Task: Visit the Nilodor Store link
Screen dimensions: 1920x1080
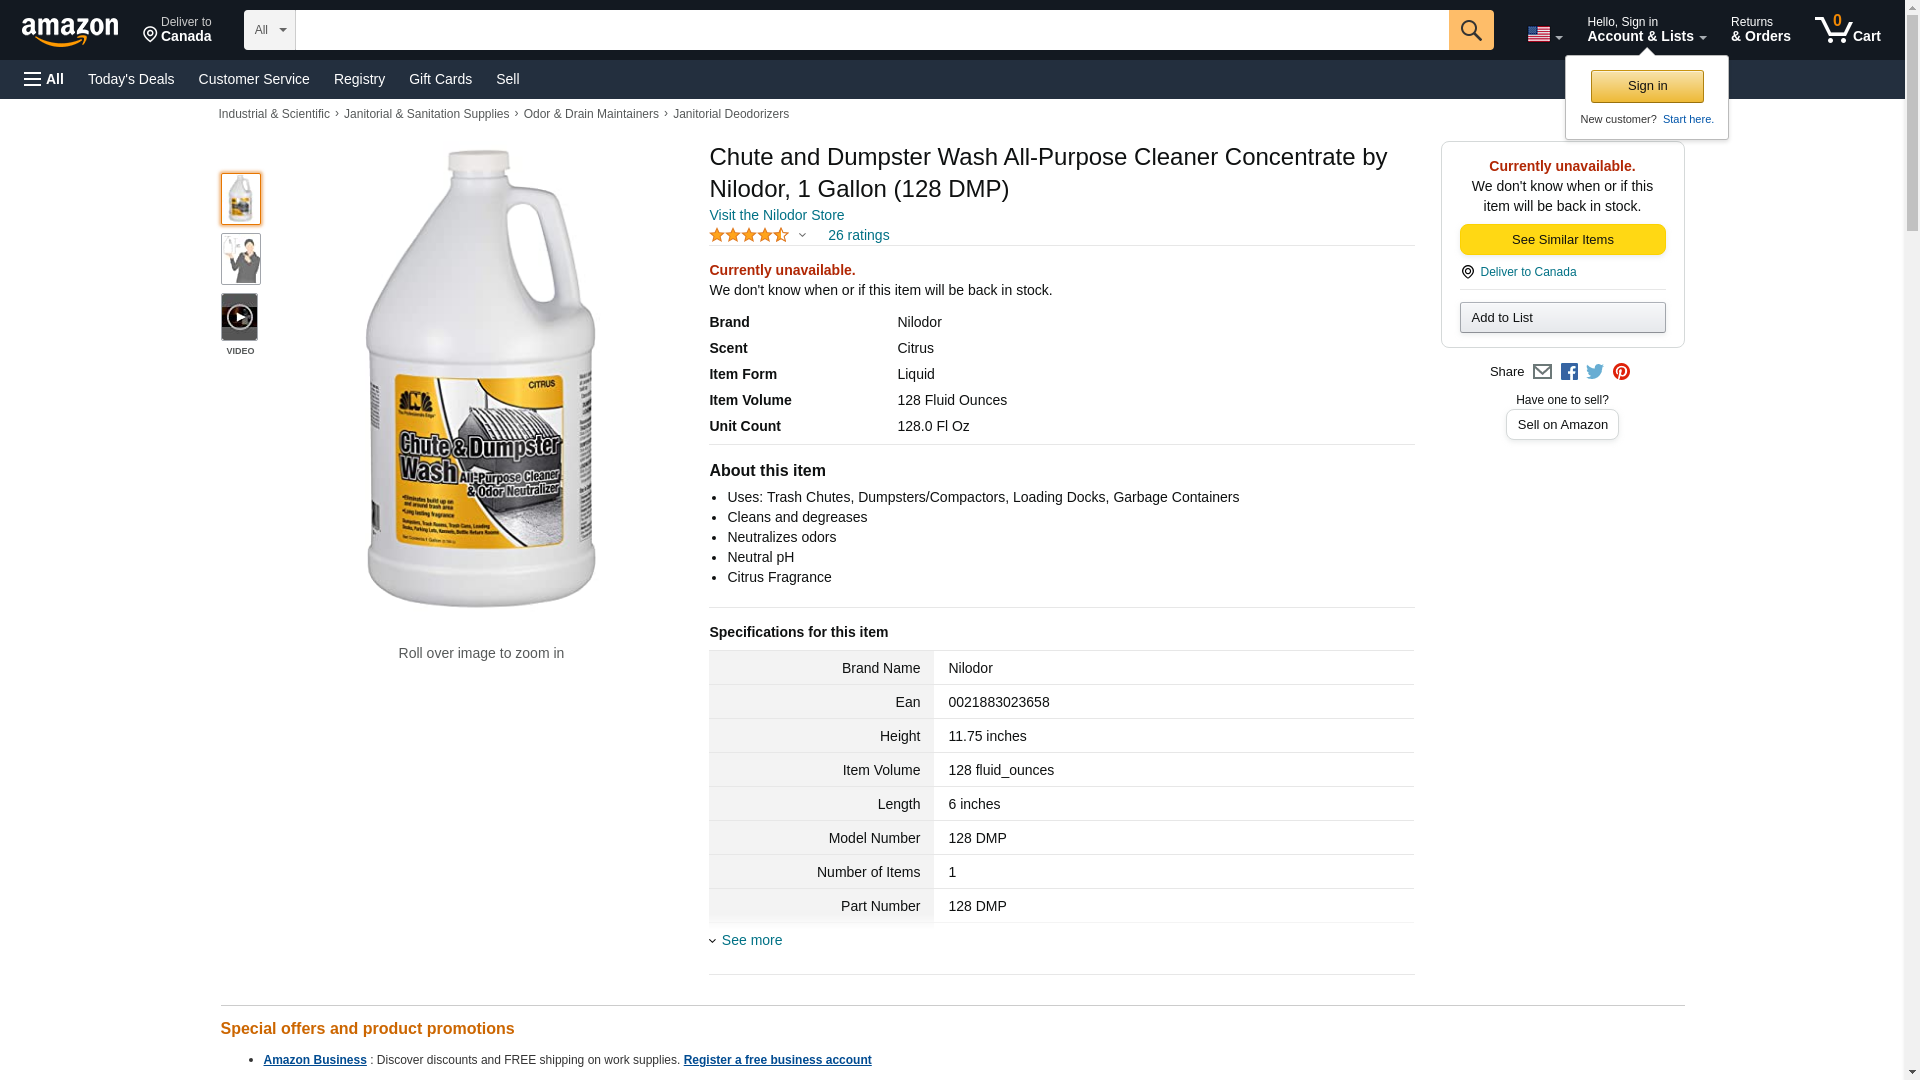Action: coord(776,215)
